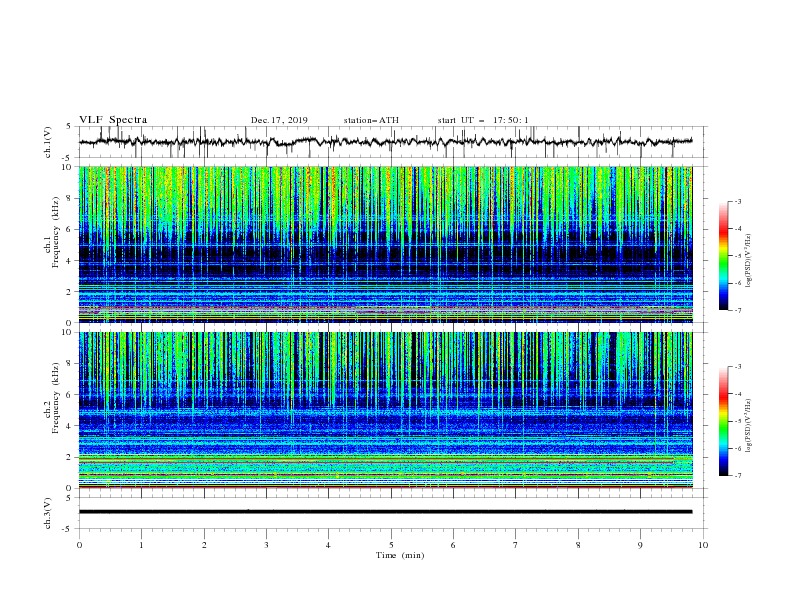This screenshot has width=792, height=612.
Task: Click the time axis tick label '1'
Action: click(x=141, y=545)
